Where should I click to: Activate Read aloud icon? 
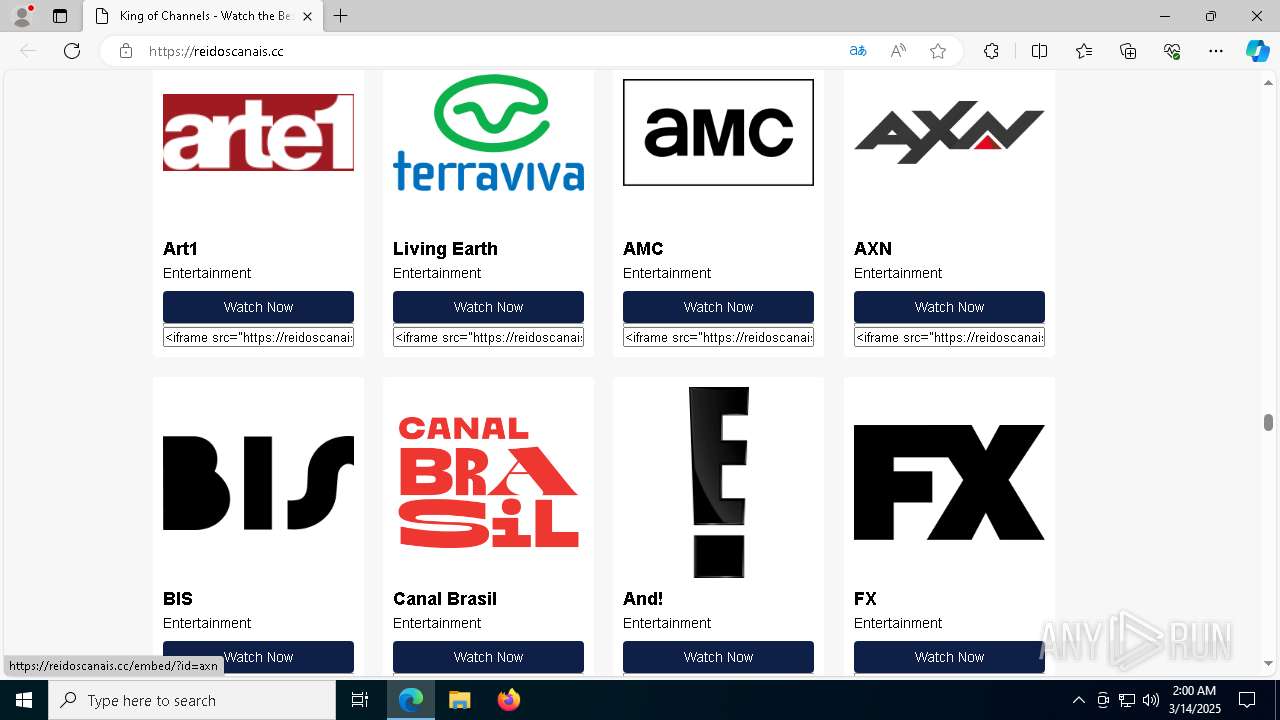898,51
